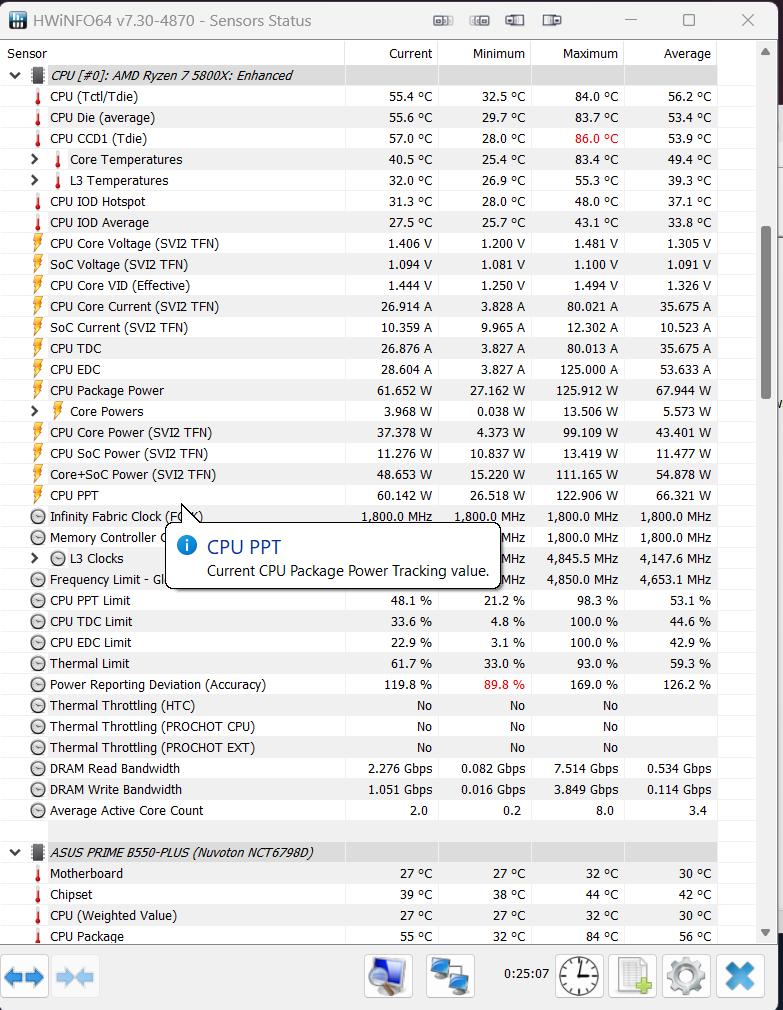The width and height of the screenshot is (783, 1010).
Task: Select Thermal Throttling (HTC) row
Action: pyautogui.click(x=359, y=705)
